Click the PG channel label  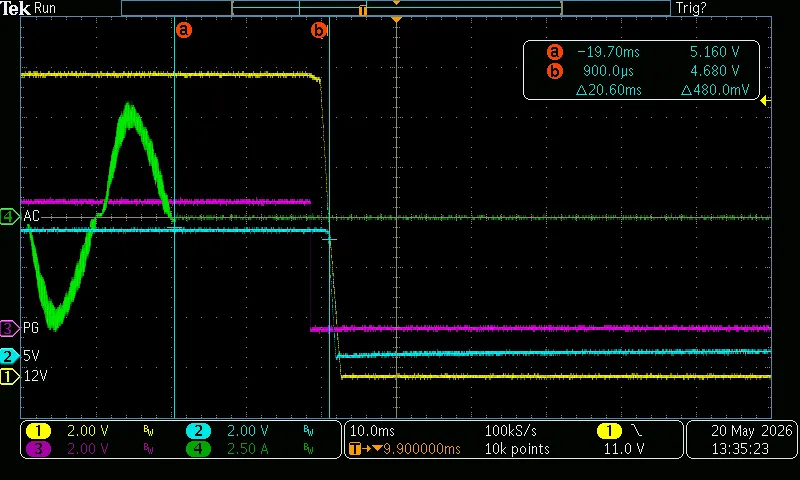pyautogui.click(x=31, y=328)
